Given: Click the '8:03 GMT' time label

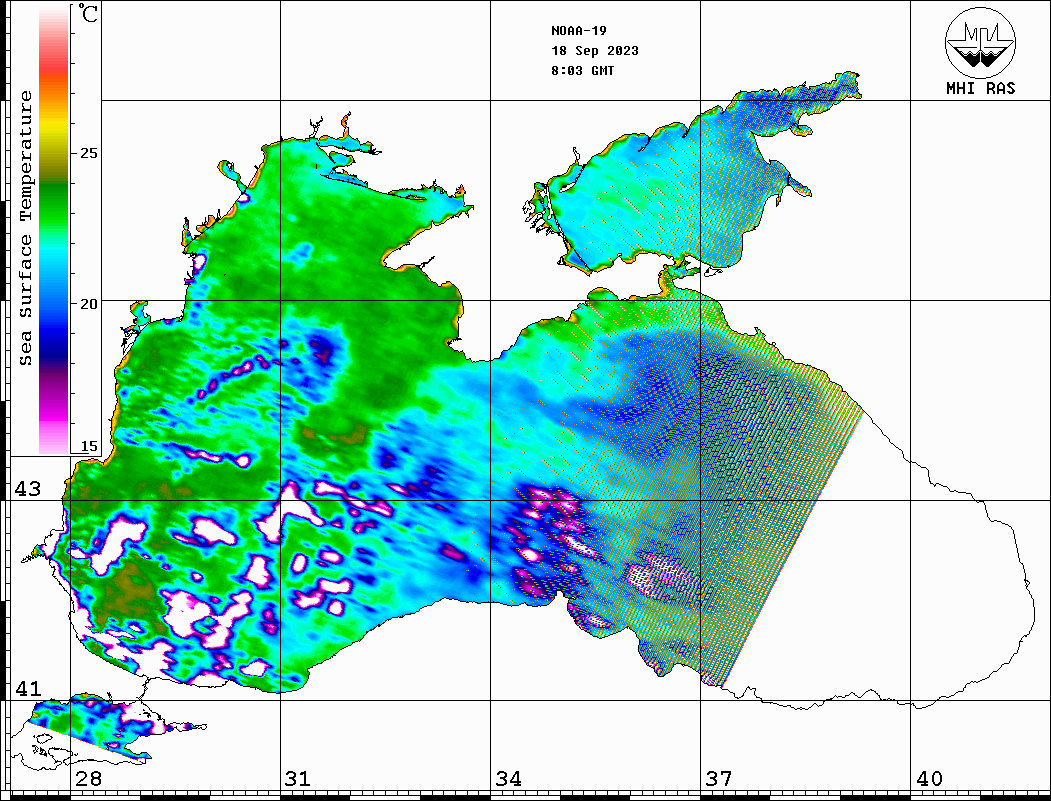Looking at the screenshot, I should point(582,70).
